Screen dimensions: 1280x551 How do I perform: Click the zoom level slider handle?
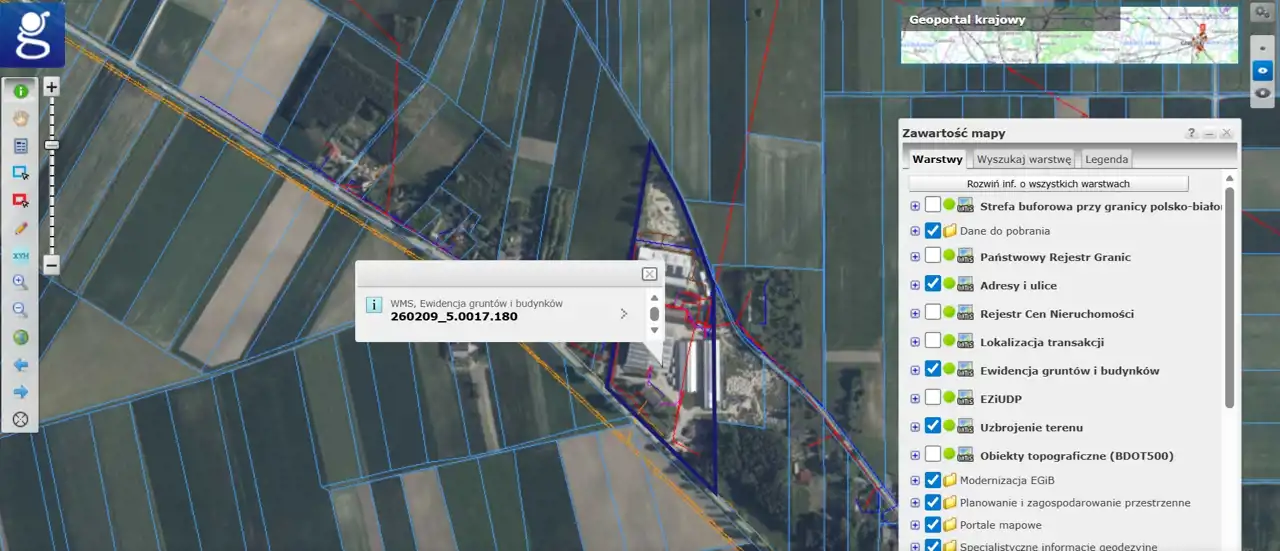click(x=52, y=145)
